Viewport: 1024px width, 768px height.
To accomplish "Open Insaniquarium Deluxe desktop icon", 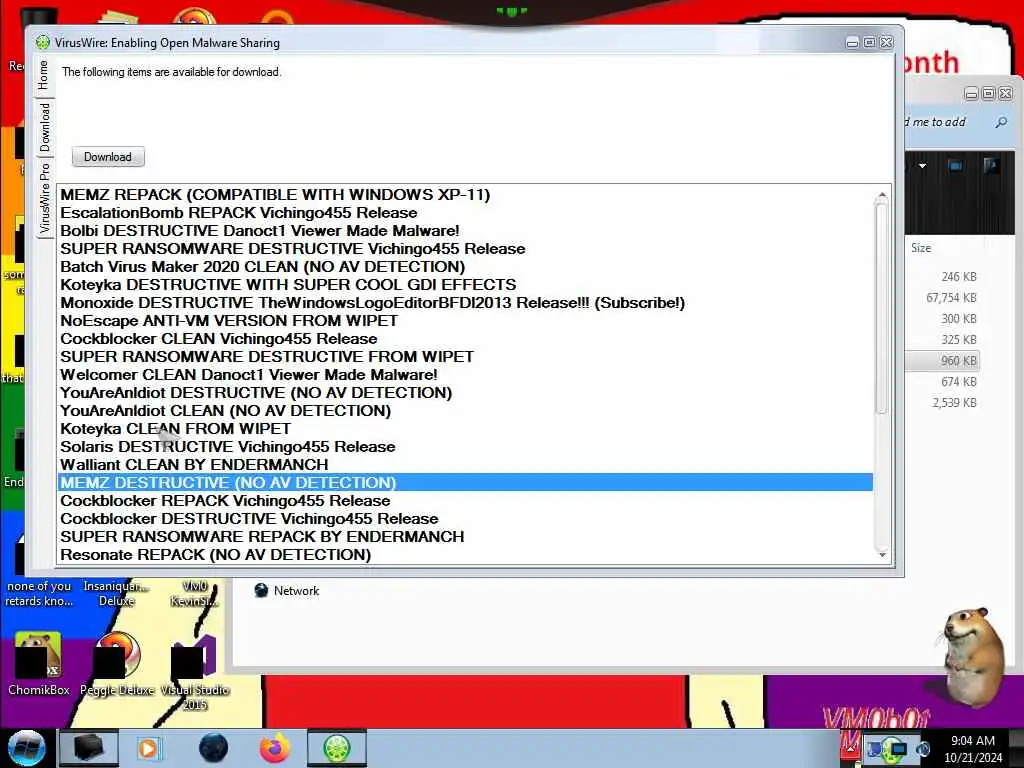I will [116, 593].
